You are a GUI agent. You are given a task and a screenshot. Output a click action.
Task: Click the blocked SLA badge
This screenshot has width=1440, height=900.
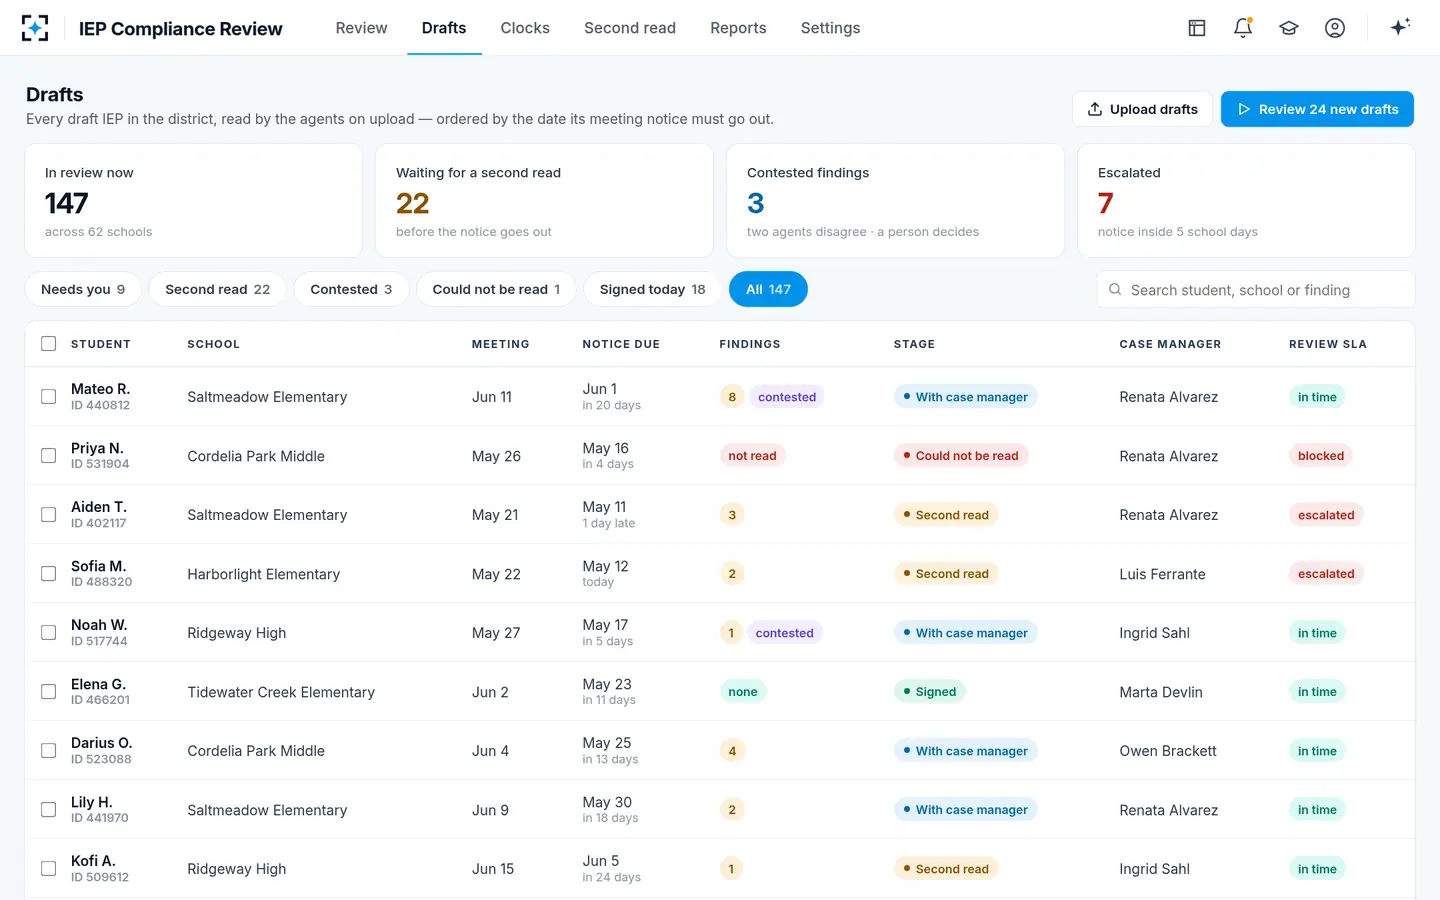1321,456
